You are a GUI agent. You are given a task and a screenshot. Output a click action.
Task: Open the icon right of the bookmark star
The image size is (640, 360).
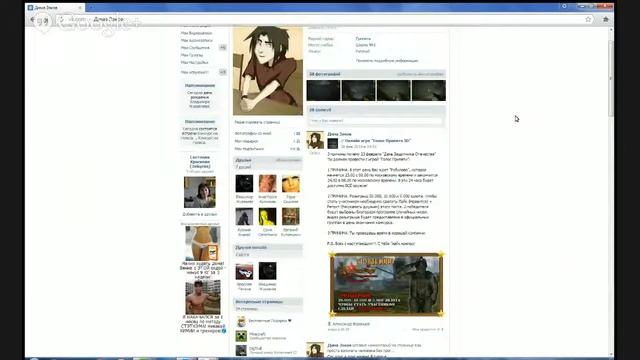606,19
